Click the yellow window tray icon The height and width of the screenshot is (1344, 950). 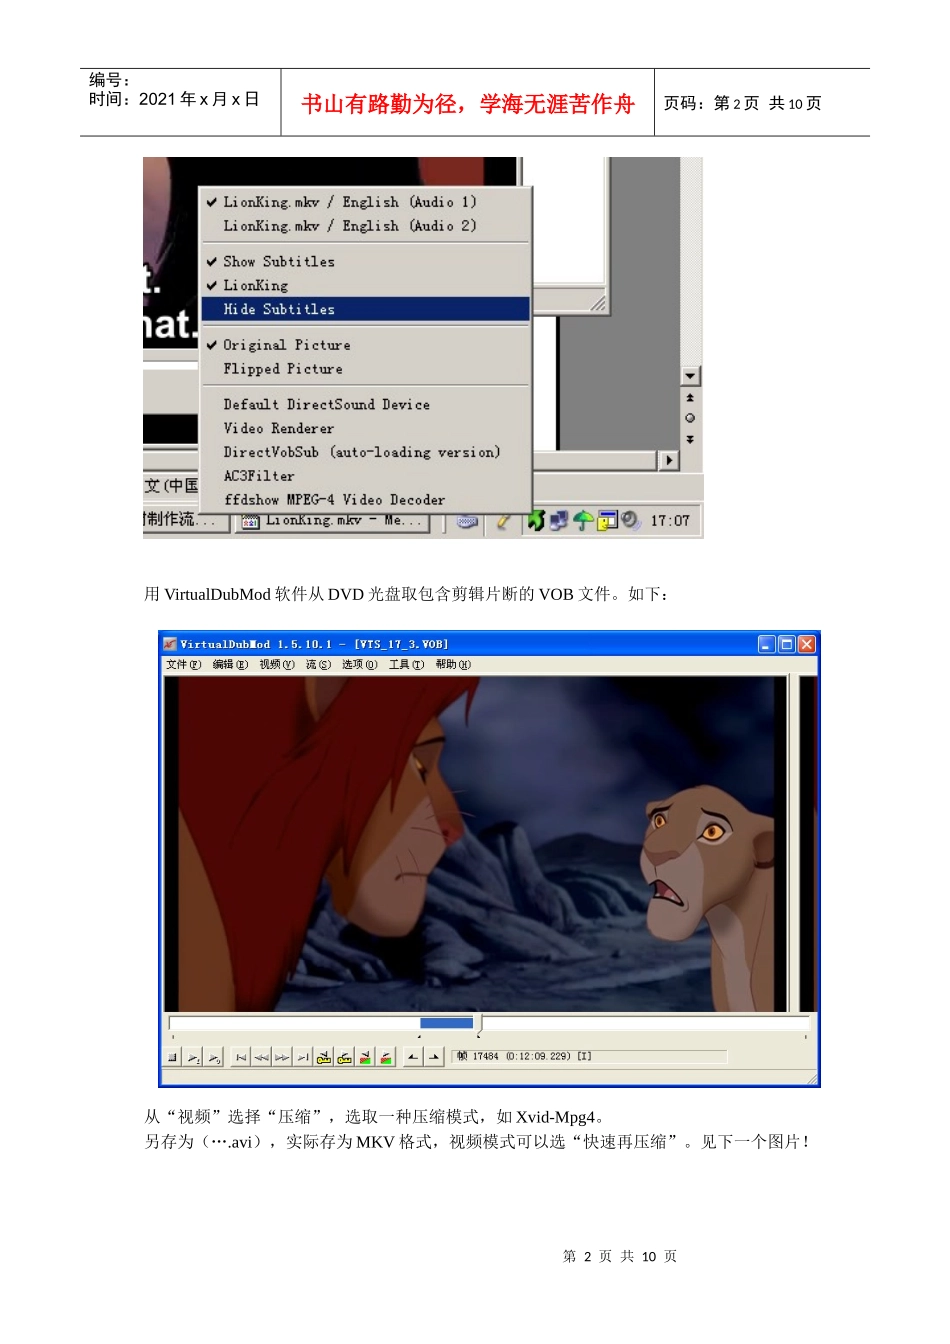pyautogui.click(x=607, y=521)
